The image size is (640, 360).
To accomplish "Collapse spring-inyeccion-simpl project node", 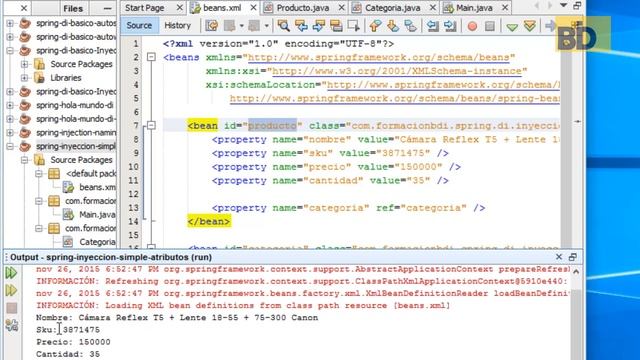I will pos(10,146).
